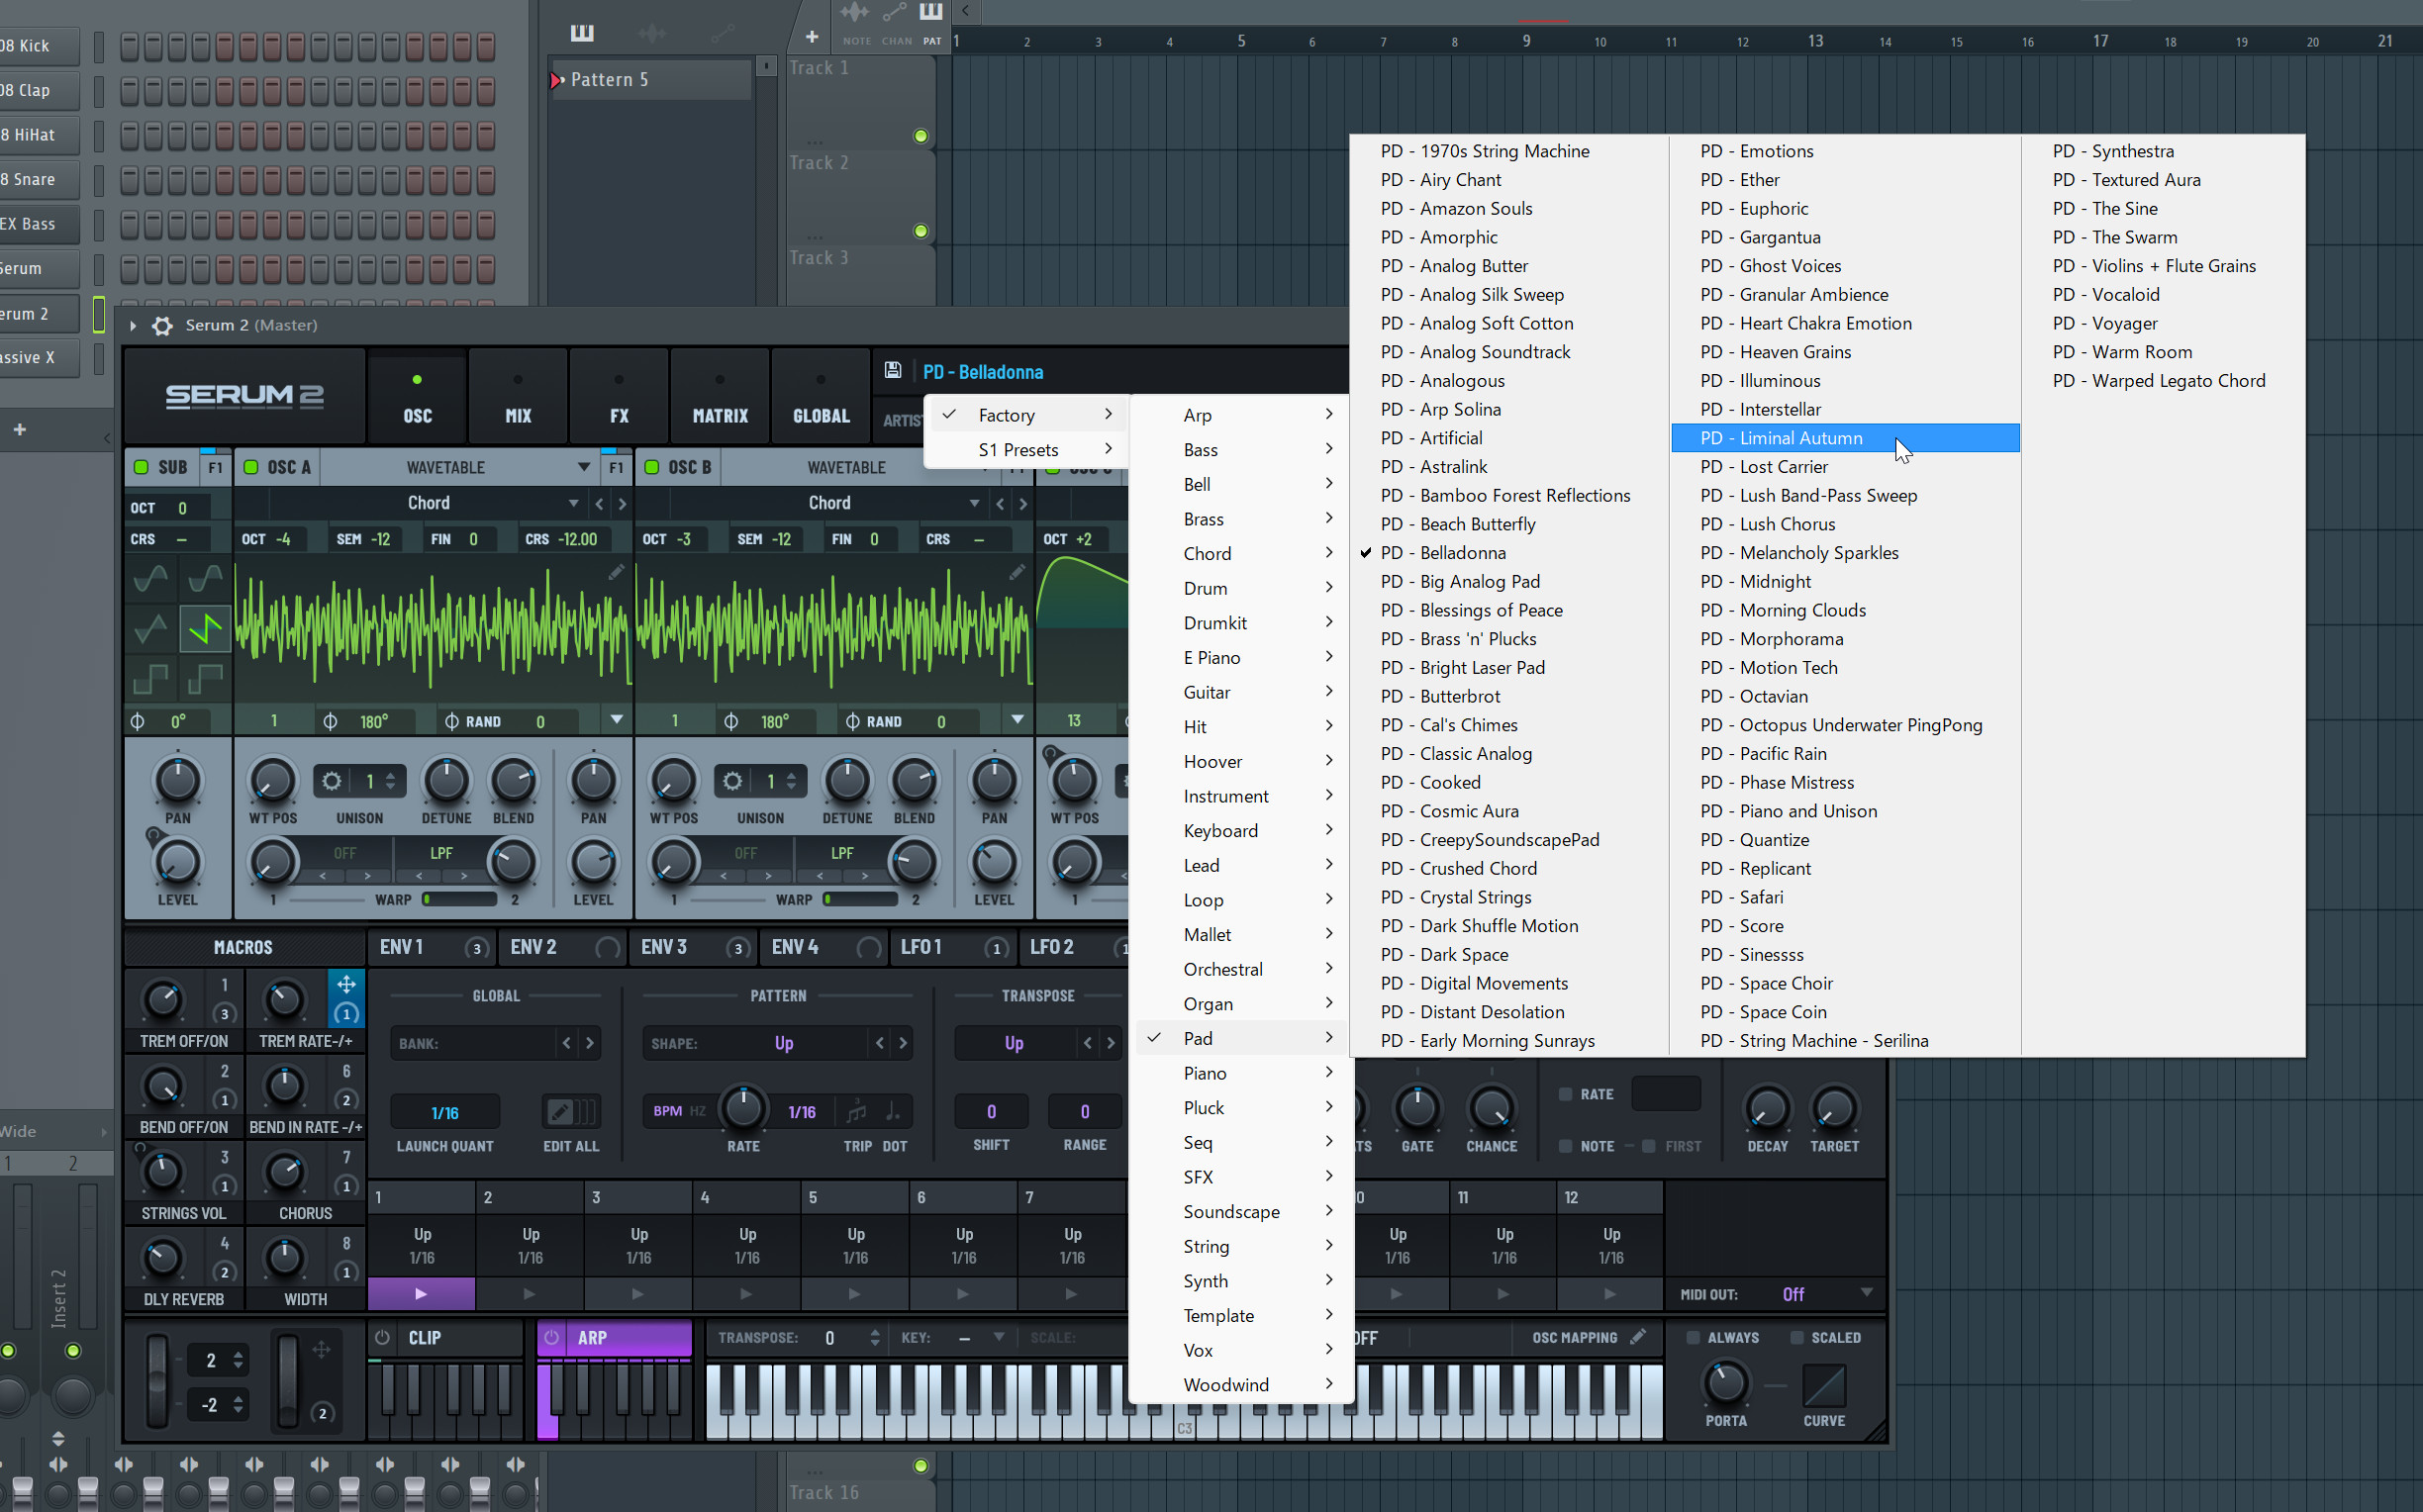Adjust the pitch bend wheel strip
Screen dimensions: 2423x1512
coord(157,1380)
